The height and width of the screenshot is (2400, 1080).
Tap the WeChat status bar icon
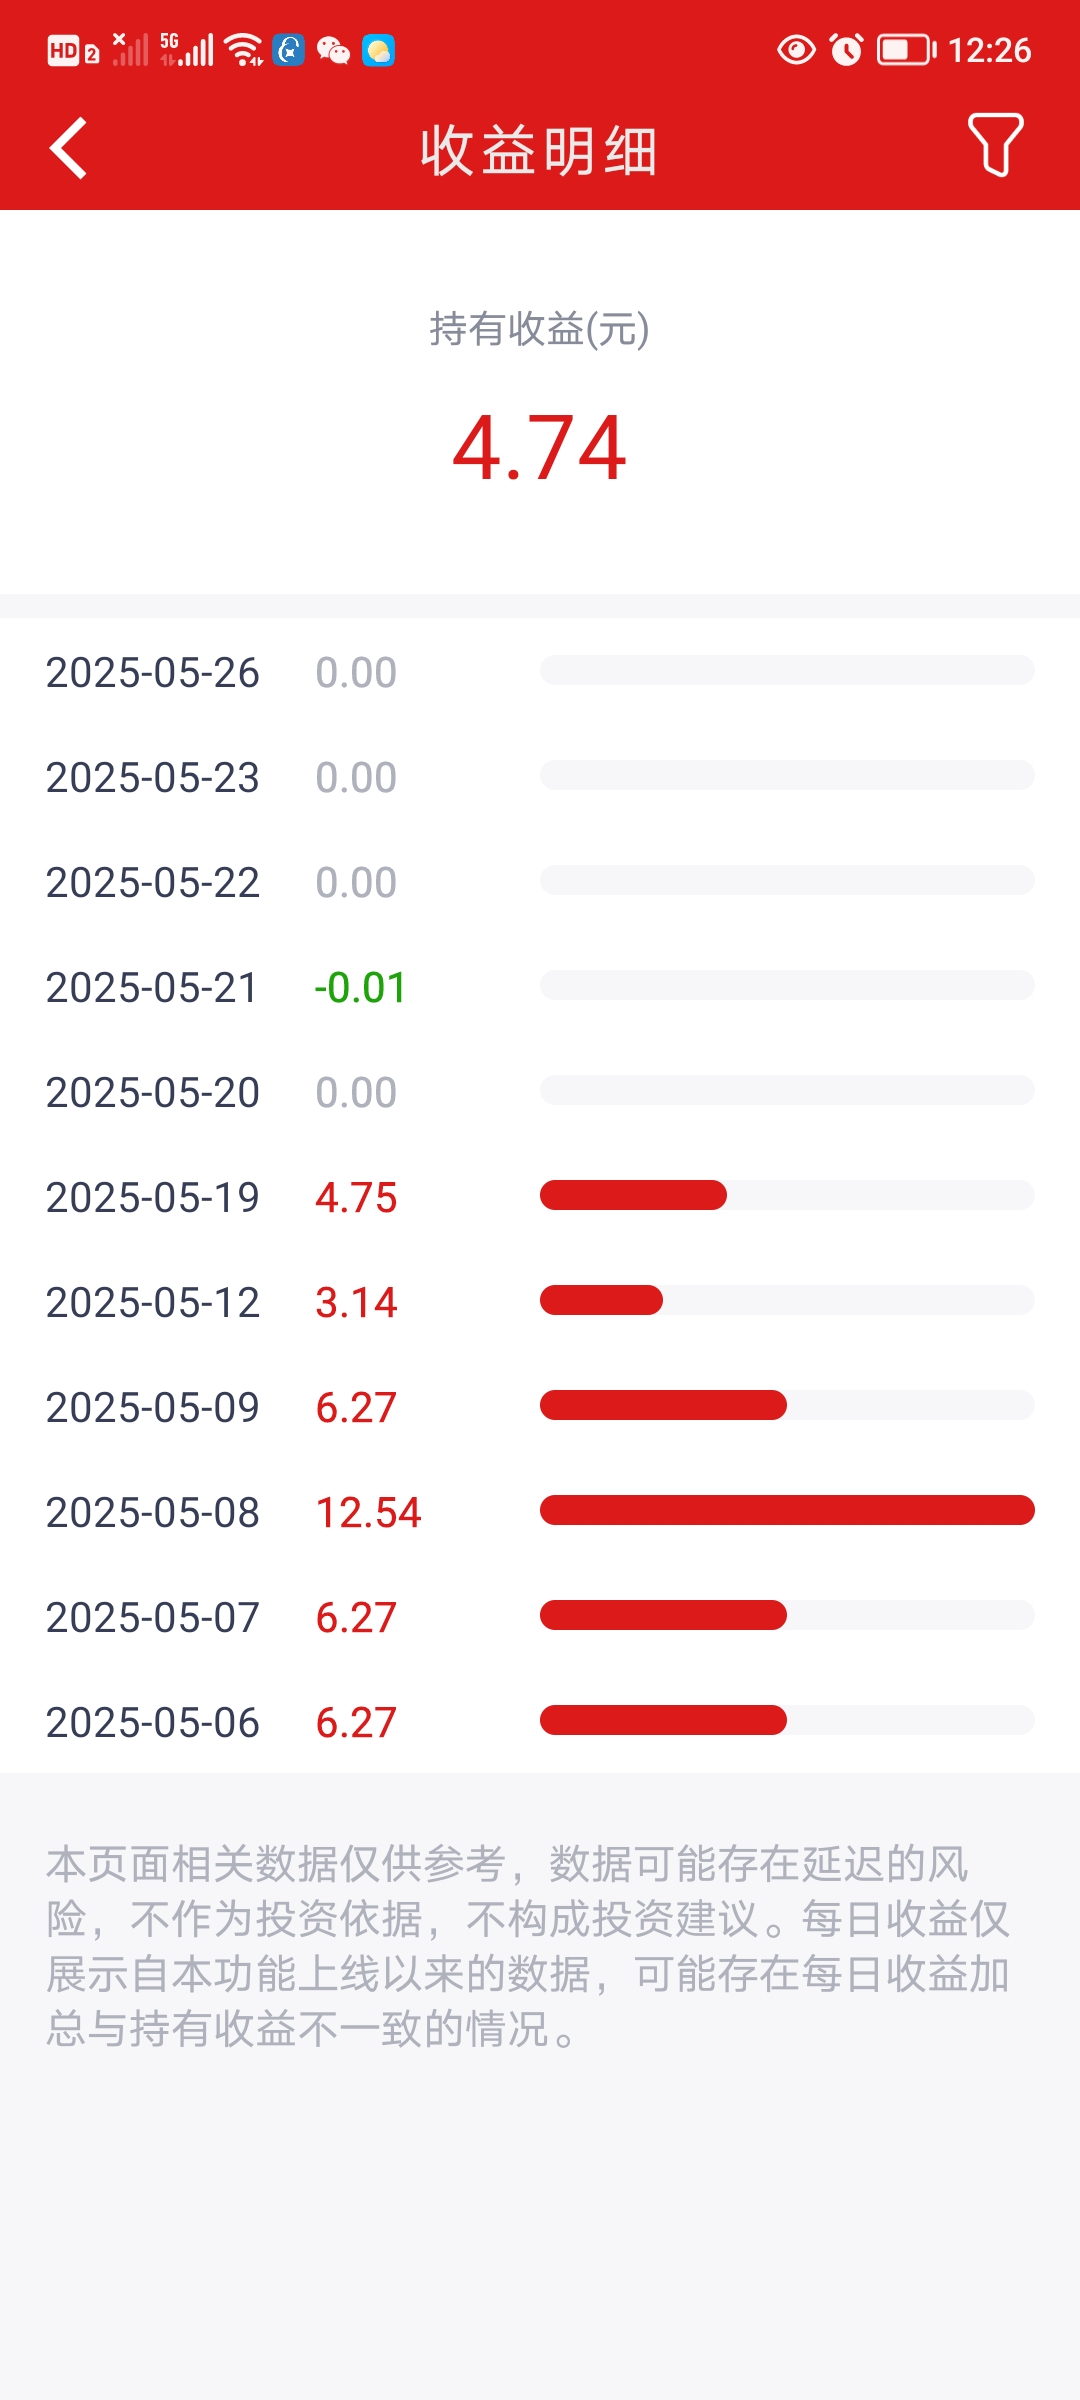point(333,50)
